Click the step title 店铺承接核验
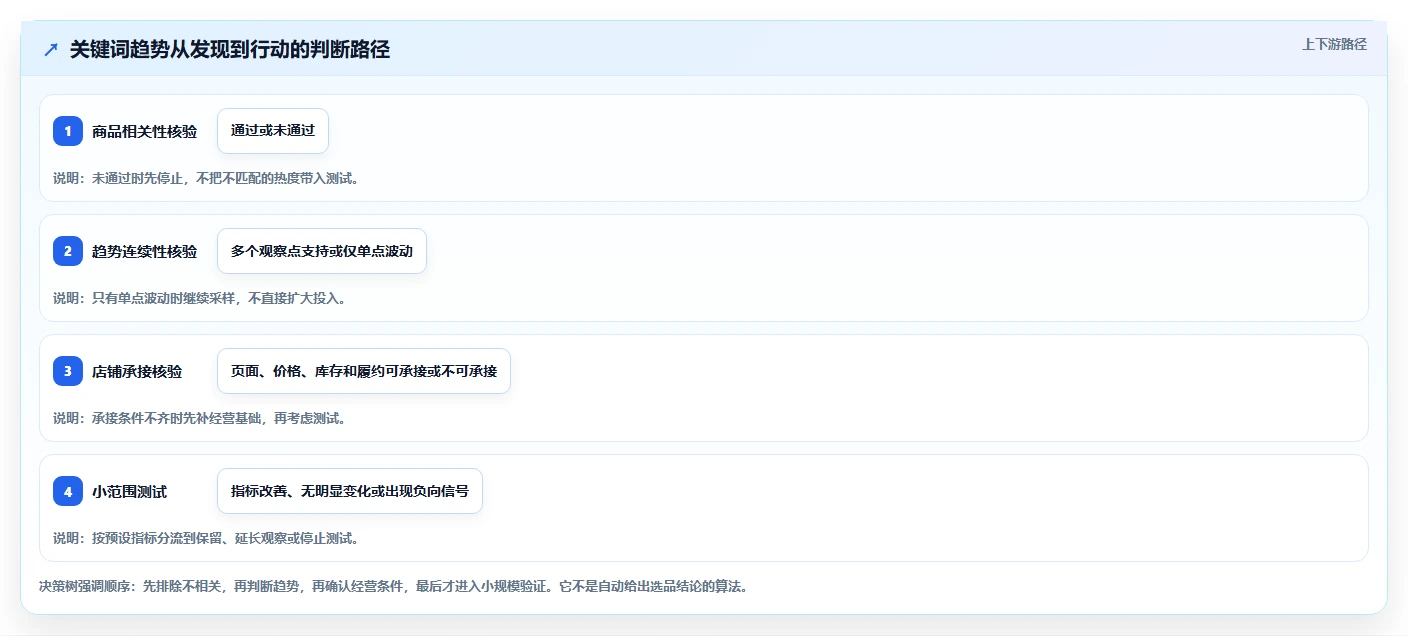The width and height of the screenshot is (1408, 636). click(x=137, y=371)
